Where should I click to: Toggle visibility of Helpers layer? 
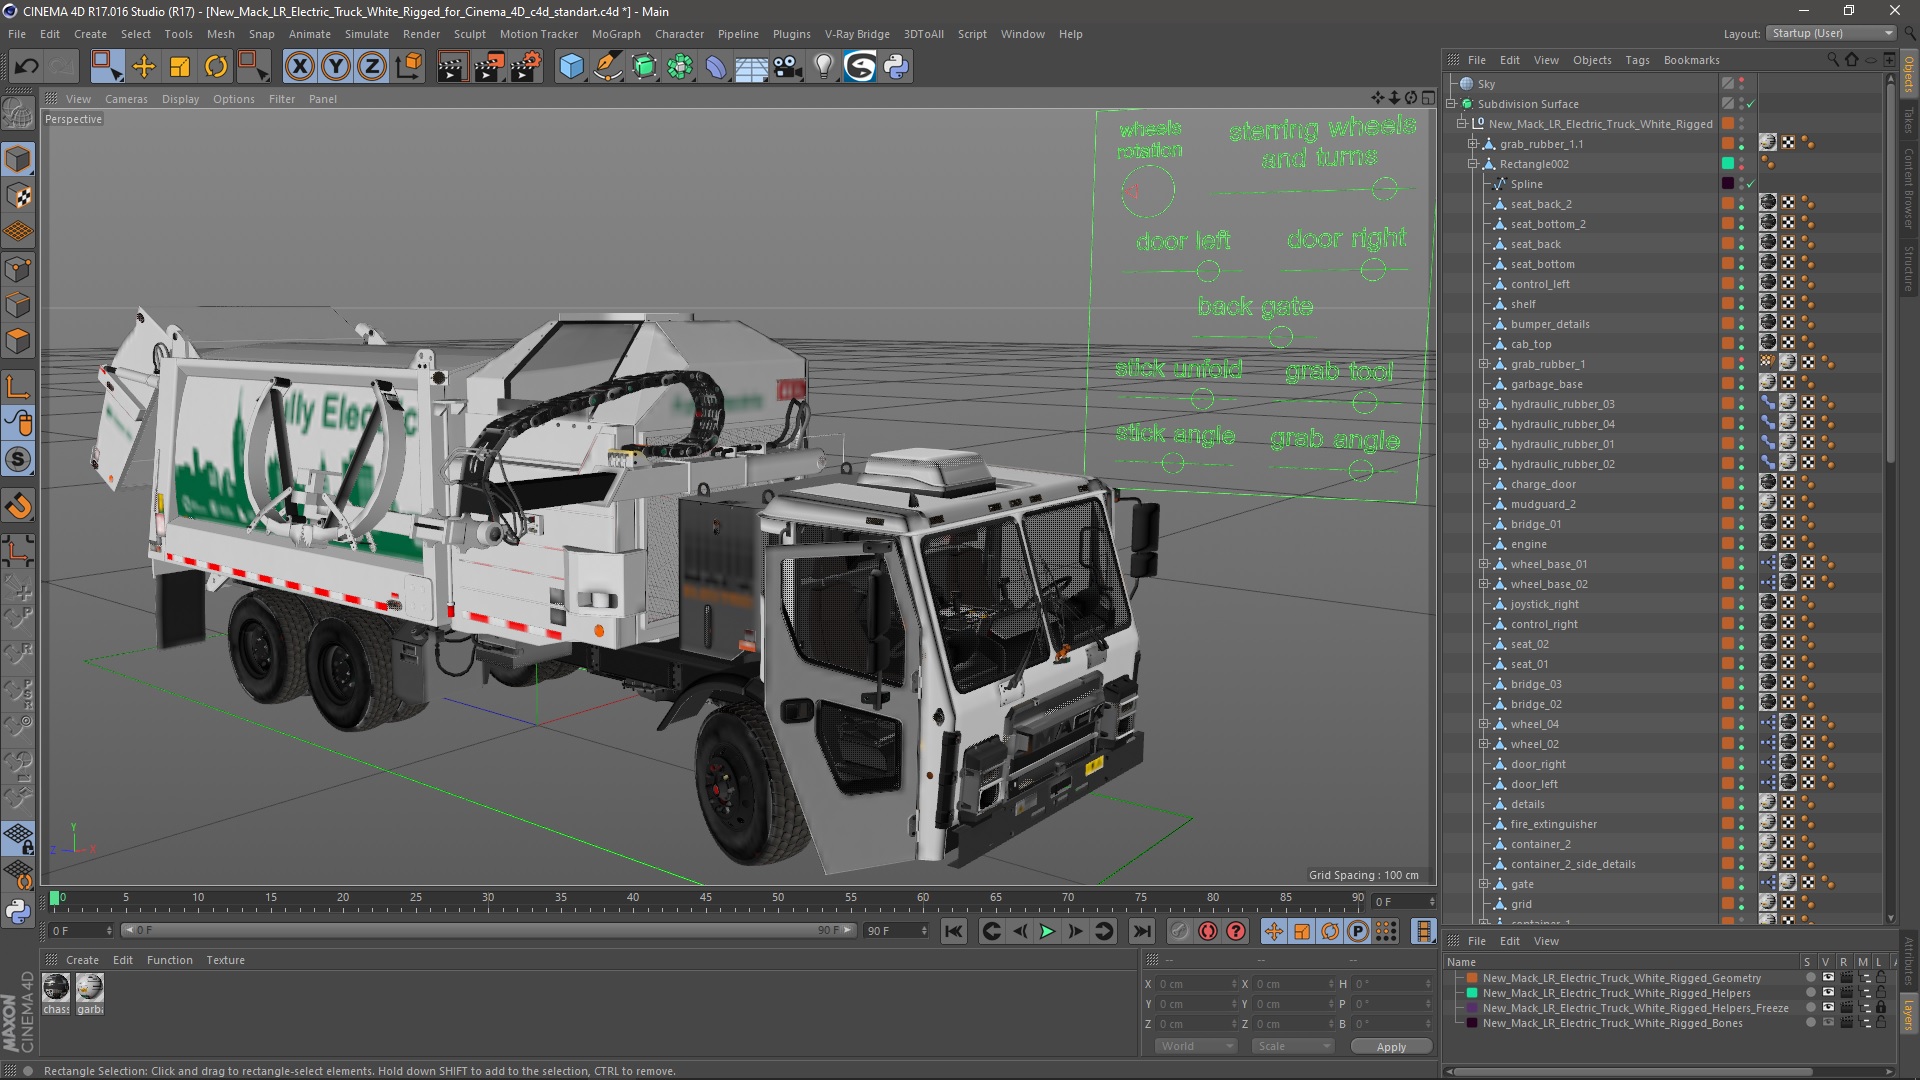pos(1828,993)
